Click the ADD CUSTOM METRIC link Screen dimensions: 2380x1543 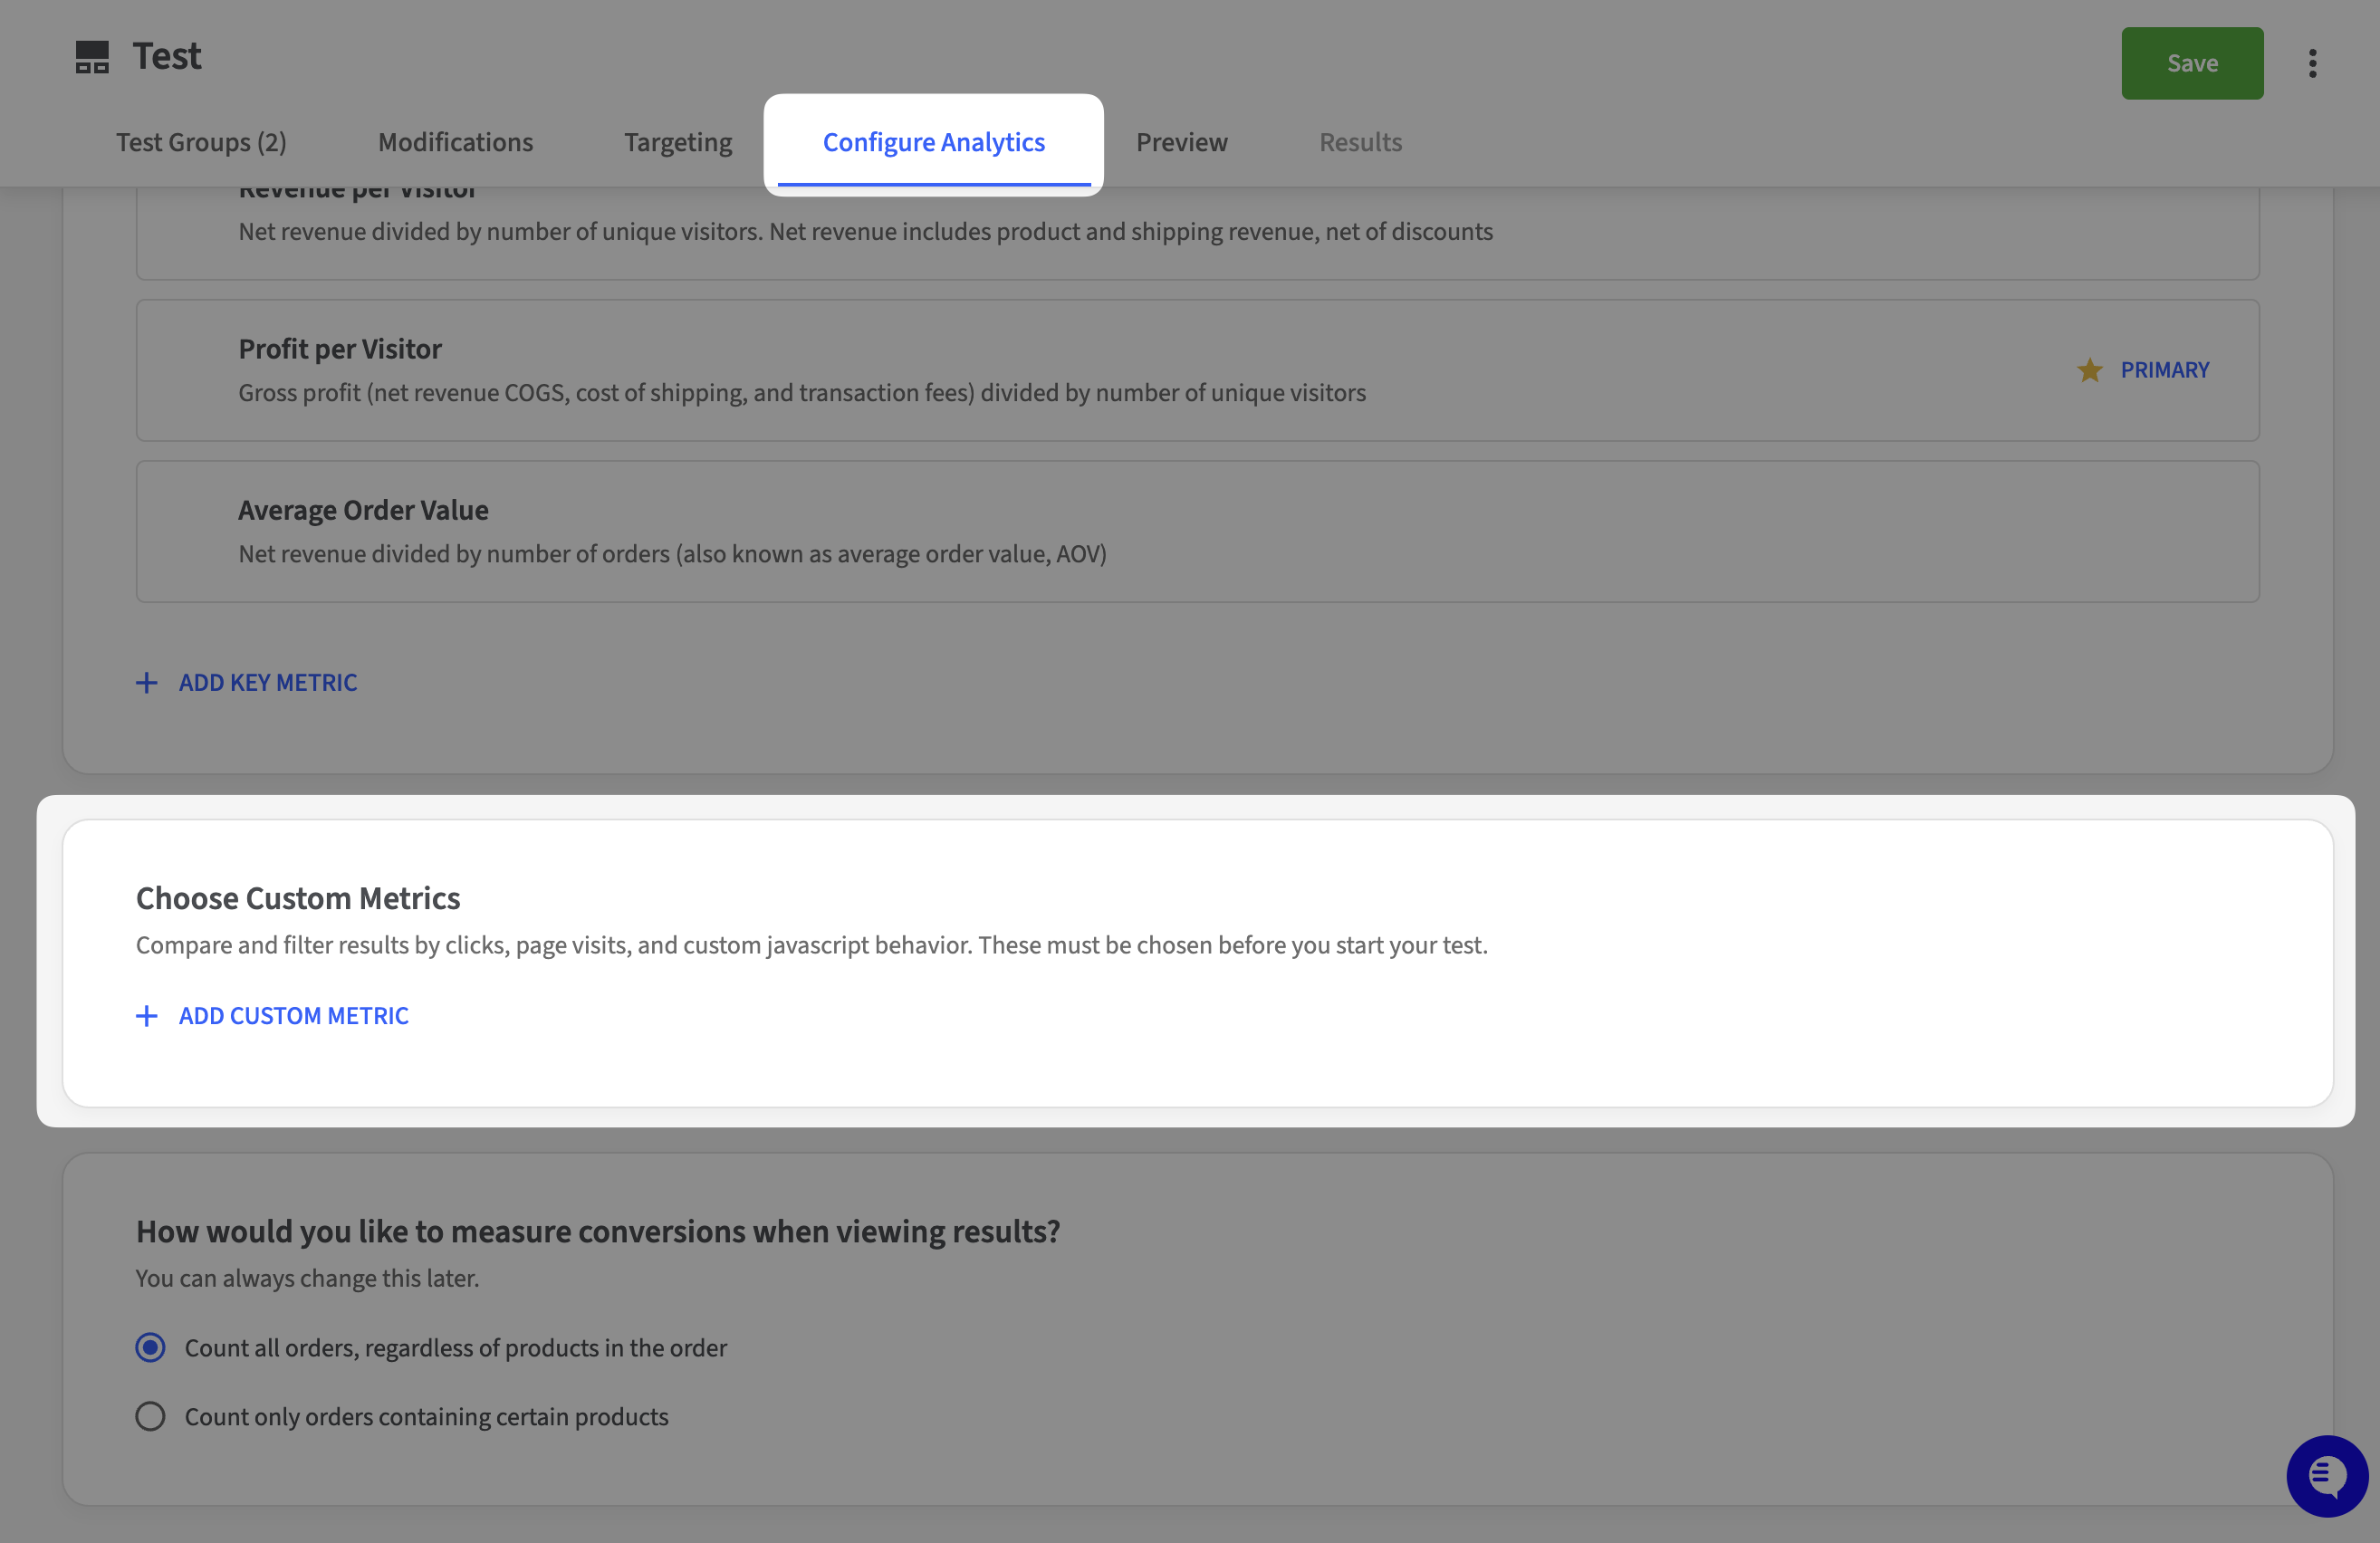click(294, 1016)
